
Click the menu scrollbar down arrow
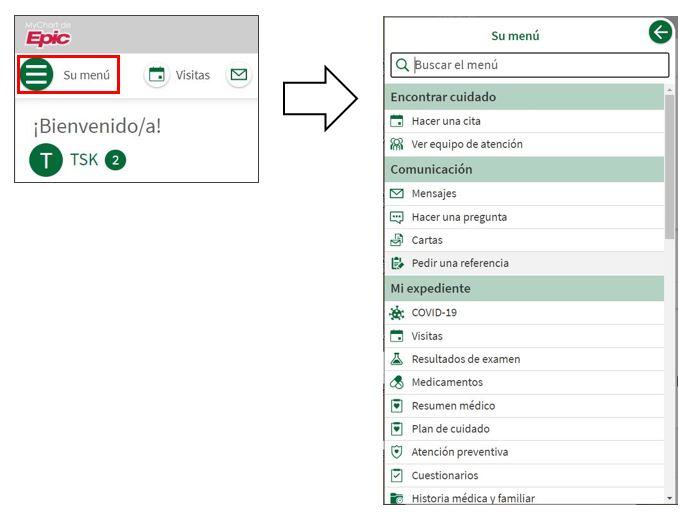pos(669,498)
